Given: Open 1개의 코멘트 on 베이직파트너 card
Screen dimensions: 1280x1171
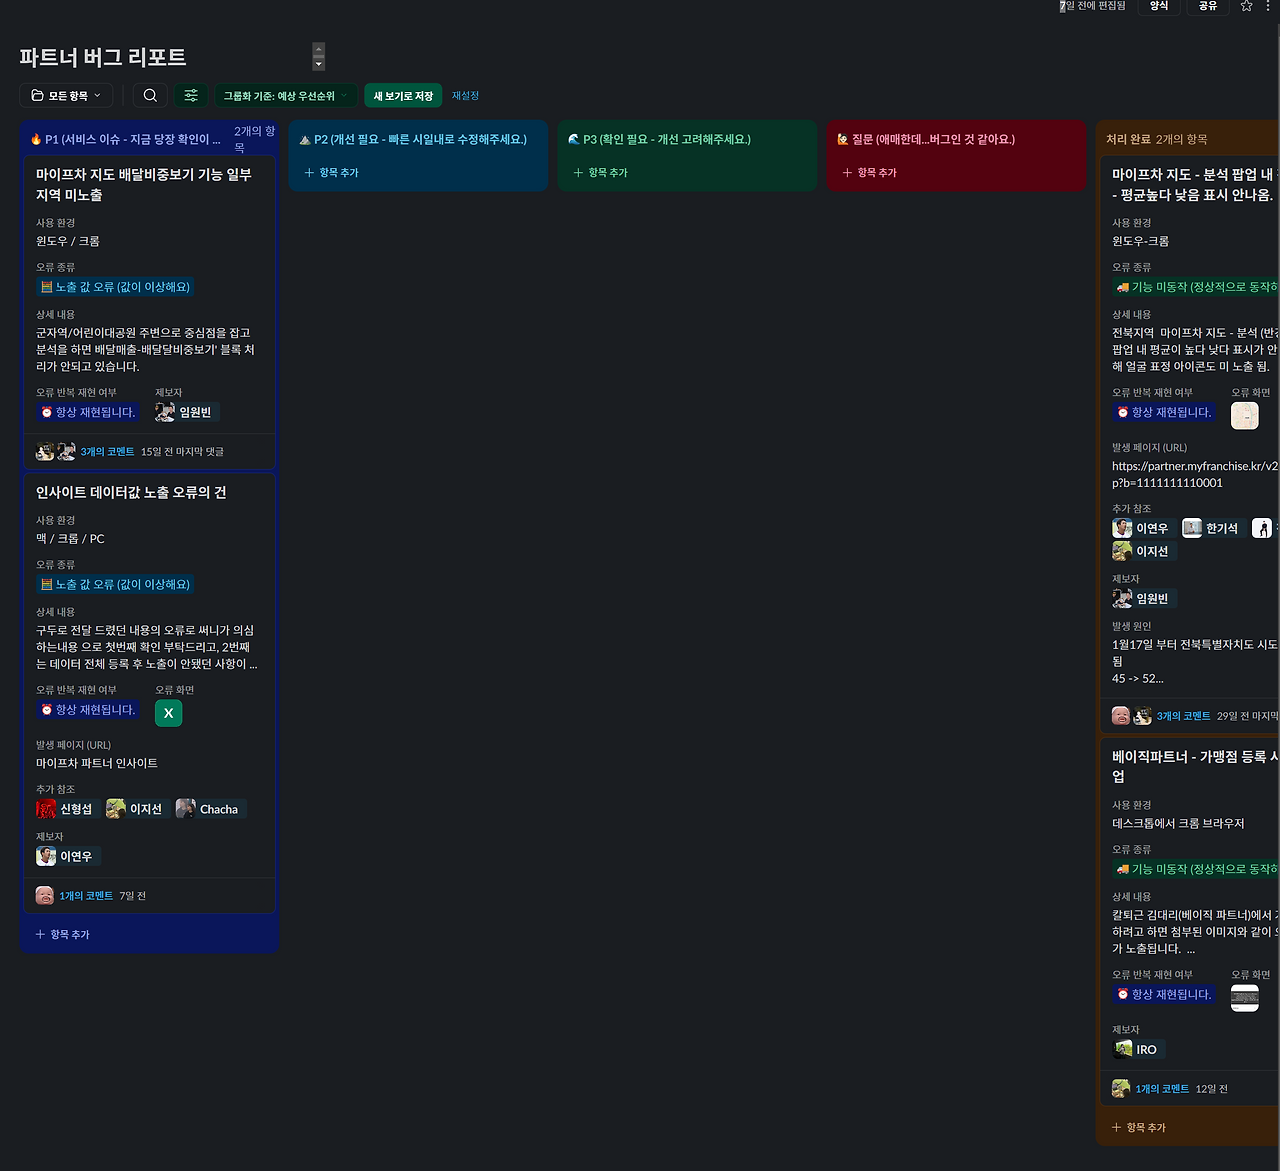Looking at the screenshot, I should [x=1162, y=1089].
